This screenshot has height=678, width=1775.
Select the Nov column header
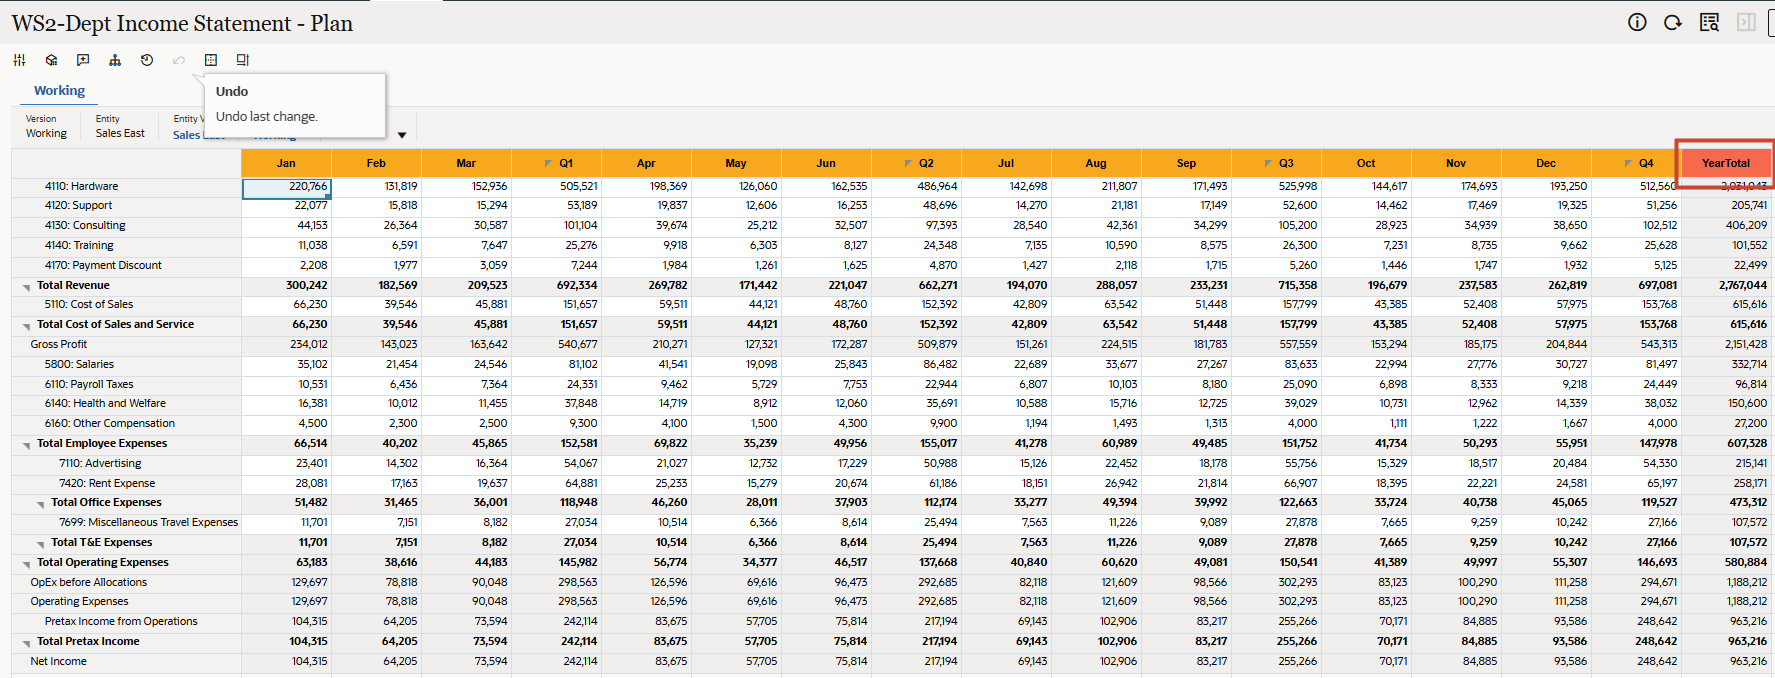[1456, 163]
